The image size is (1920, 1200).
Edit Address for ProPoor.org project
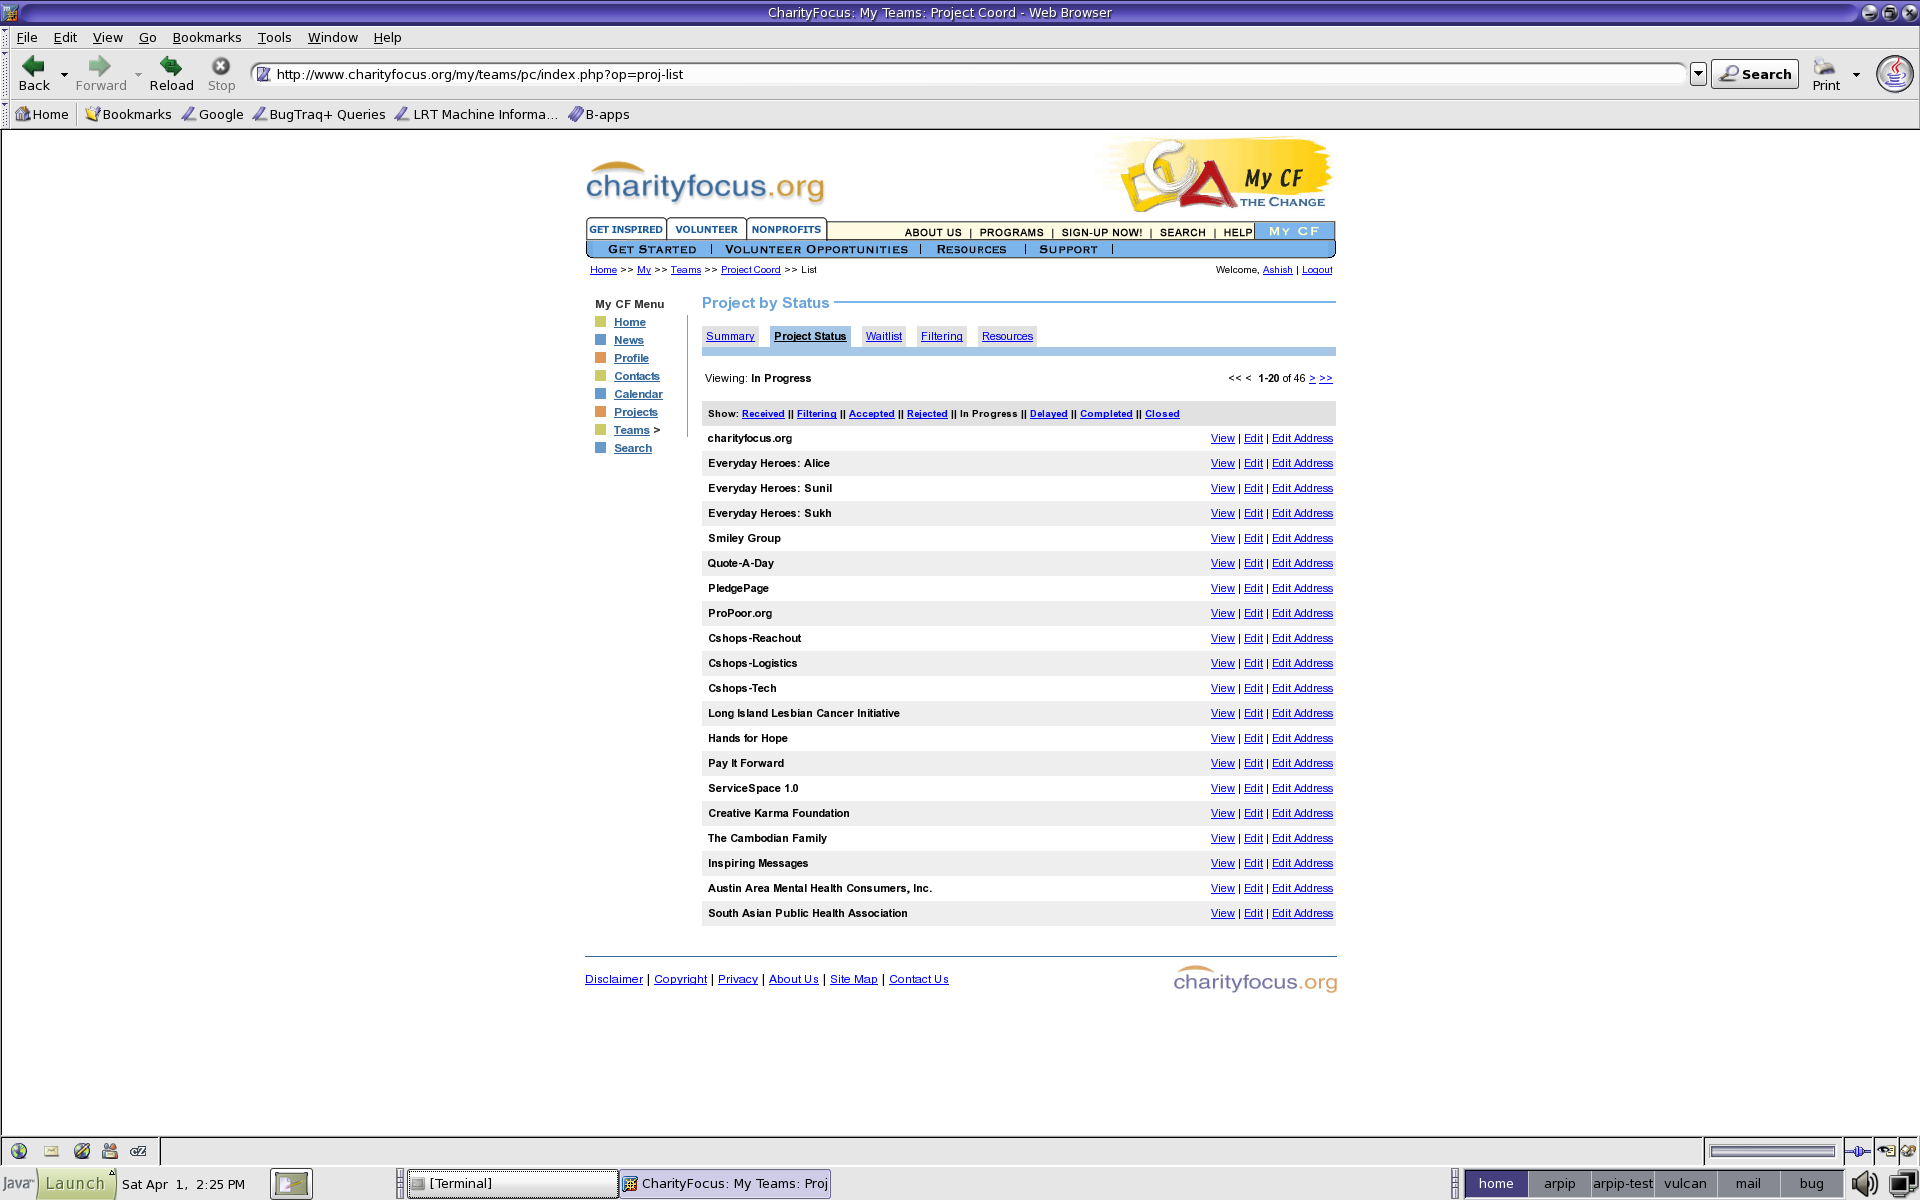1302,613
